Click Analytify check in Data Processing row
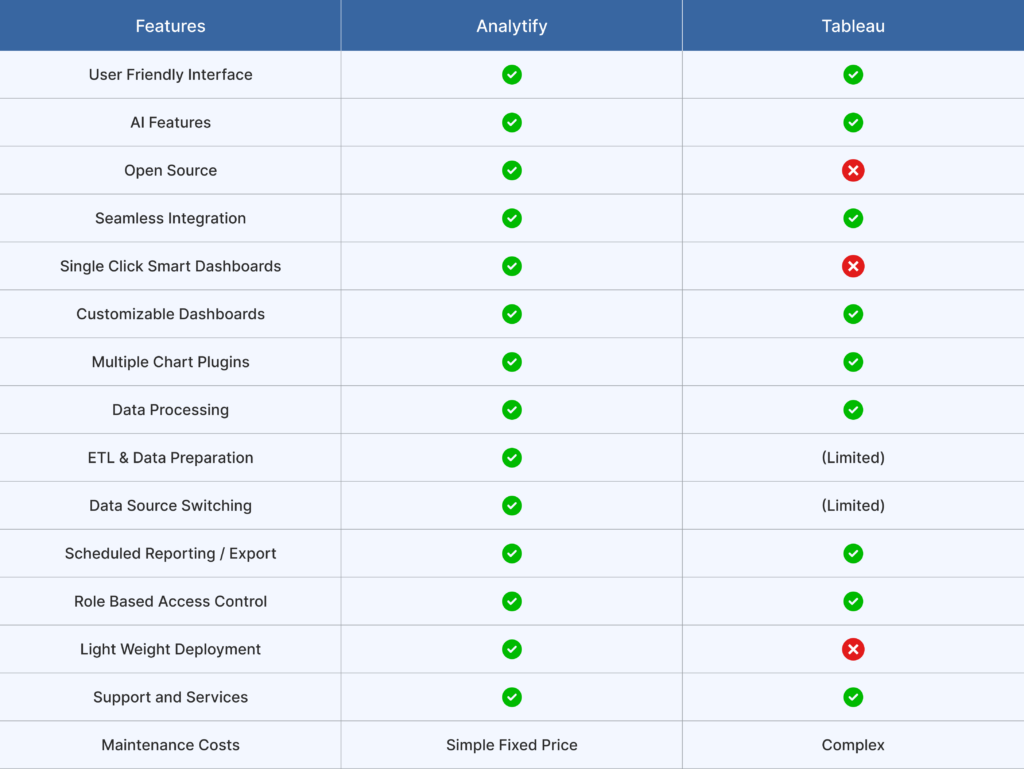The image size is (1024, 769). (512, 409)
